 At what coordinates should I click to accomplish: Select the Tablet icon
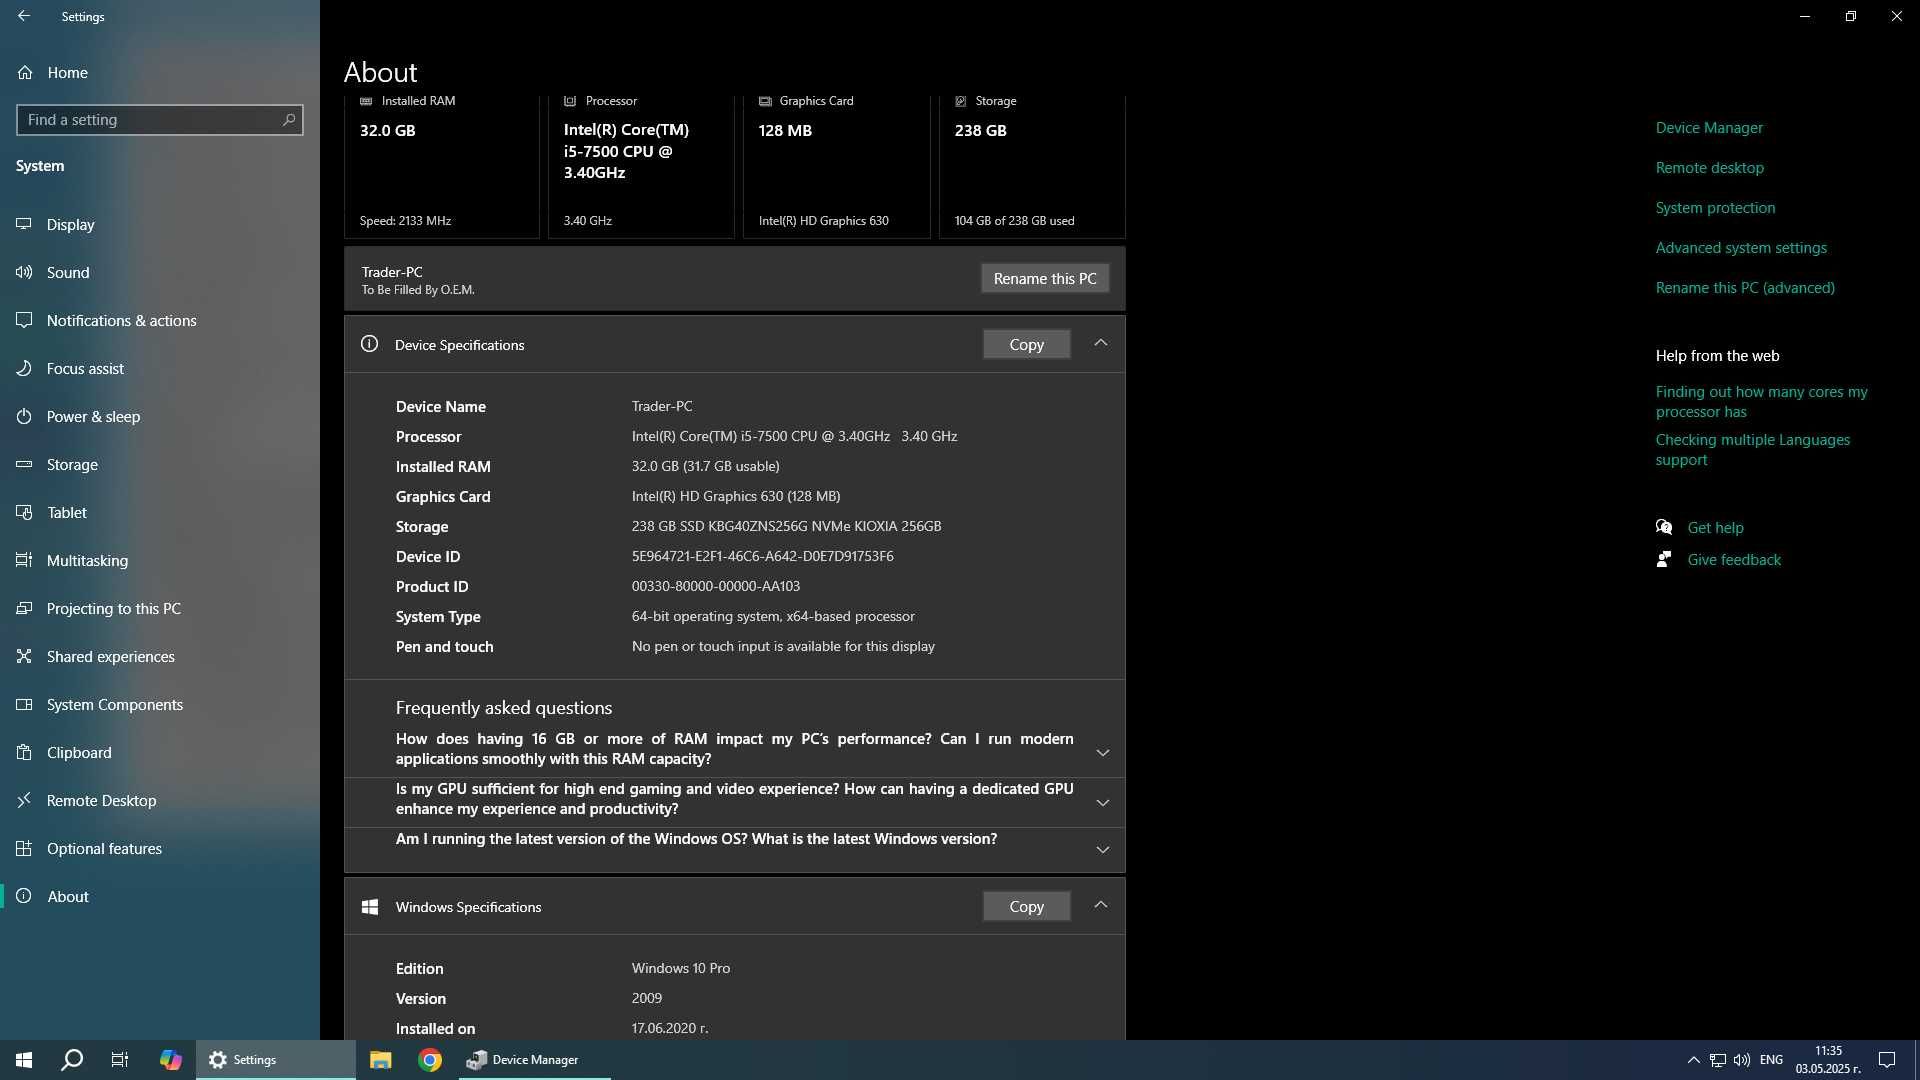pos(24,512)
